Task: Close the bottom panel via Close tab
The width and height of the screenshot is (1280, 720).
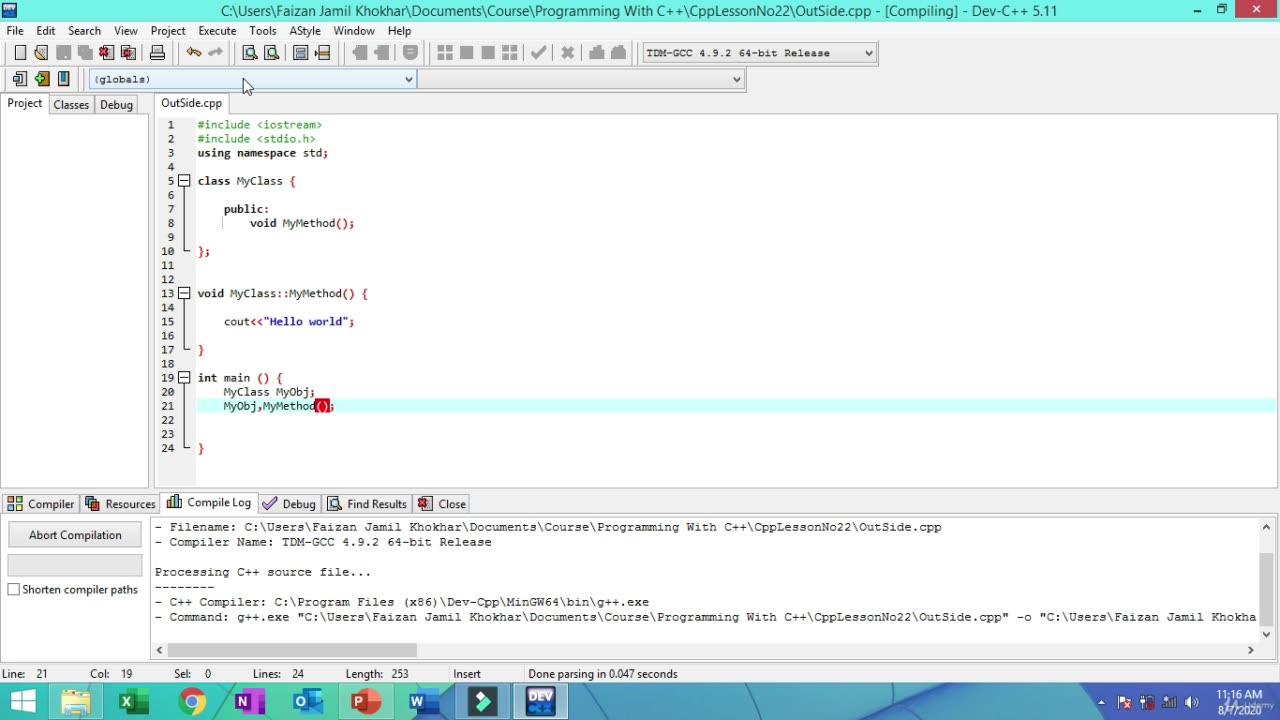Action: [442, 504]
